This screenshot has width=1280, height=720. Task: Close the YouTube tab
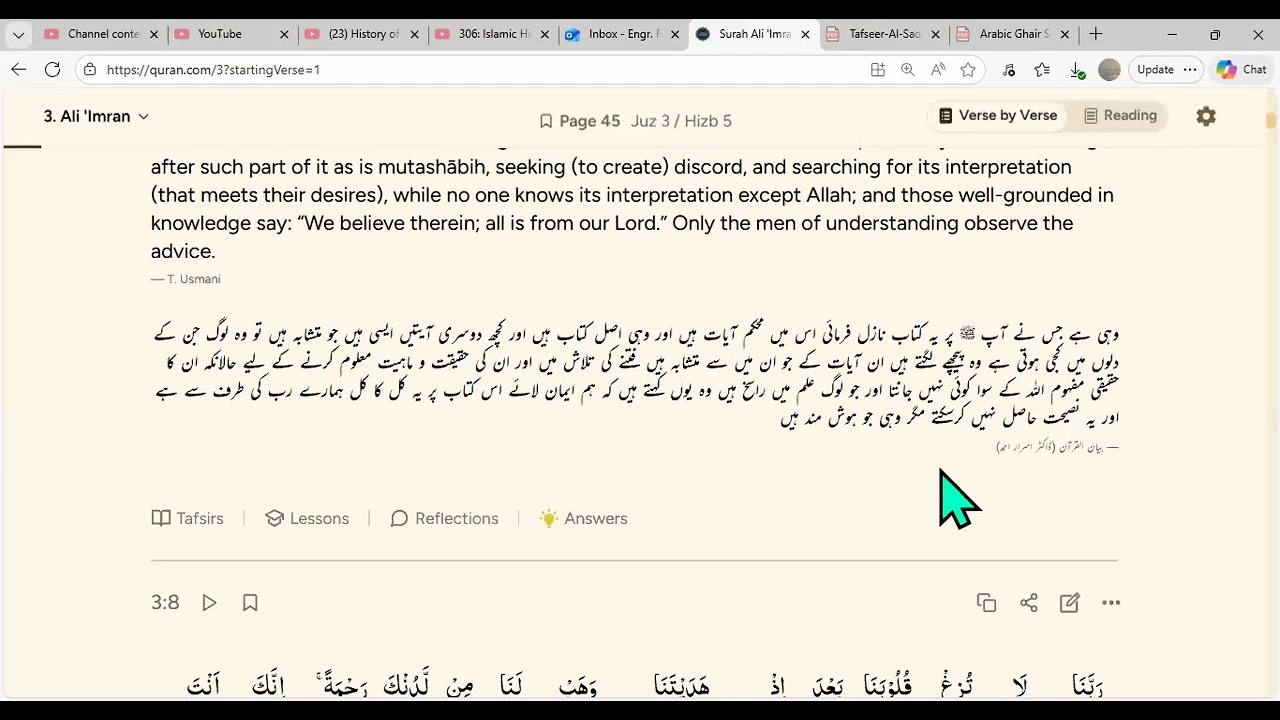point(284,34)
